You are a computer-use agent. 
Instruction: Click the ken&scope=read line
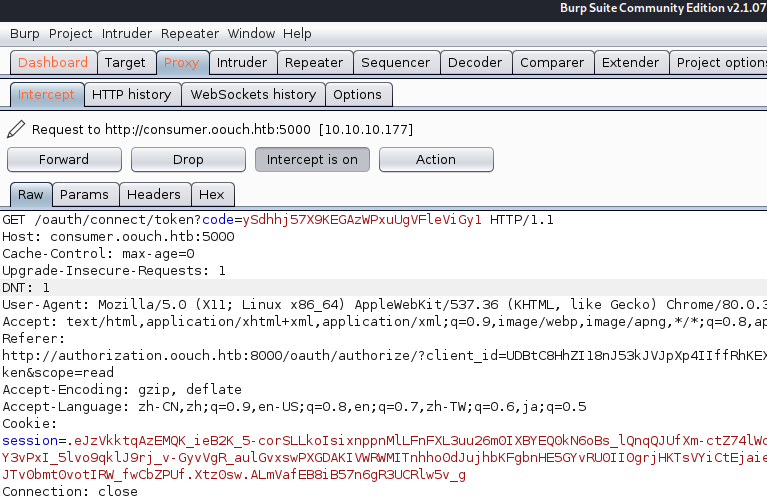coord(58,373)
